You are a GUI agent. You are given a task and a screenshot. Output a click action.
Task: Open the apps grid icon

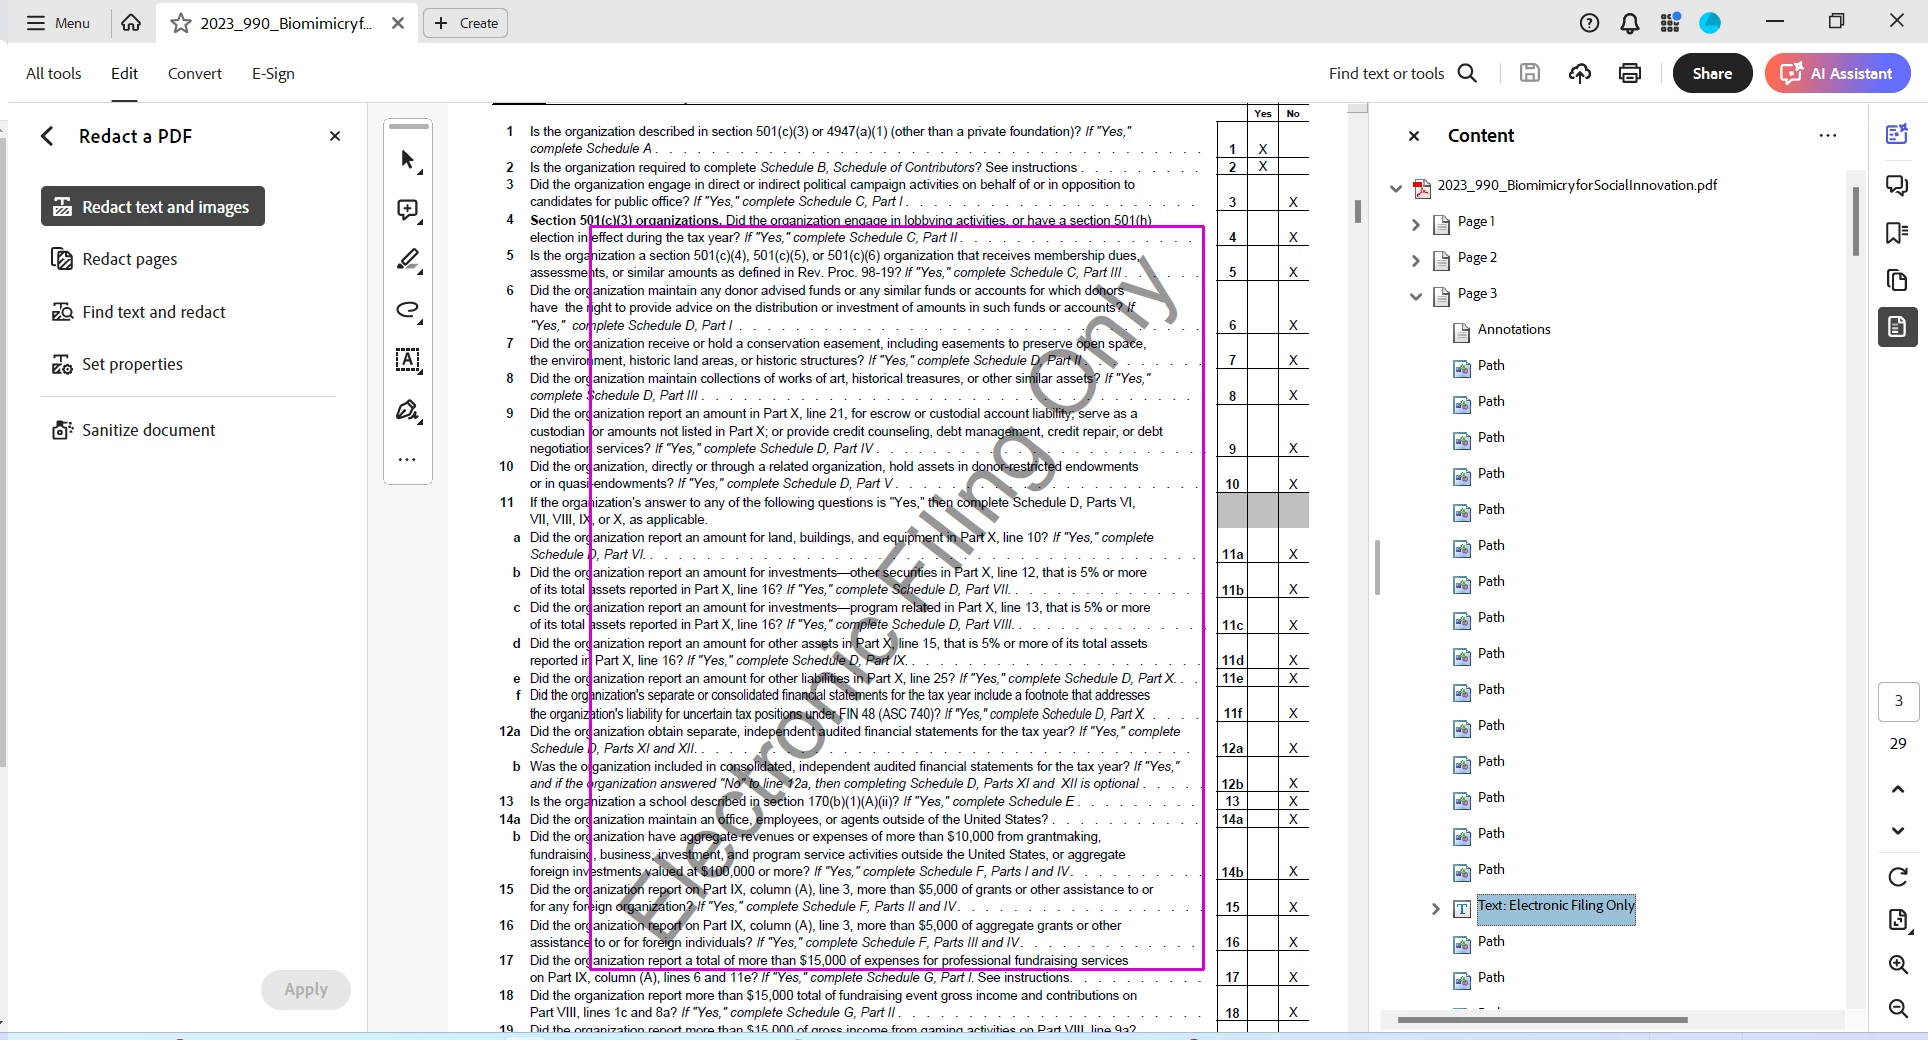(1670, 23)
